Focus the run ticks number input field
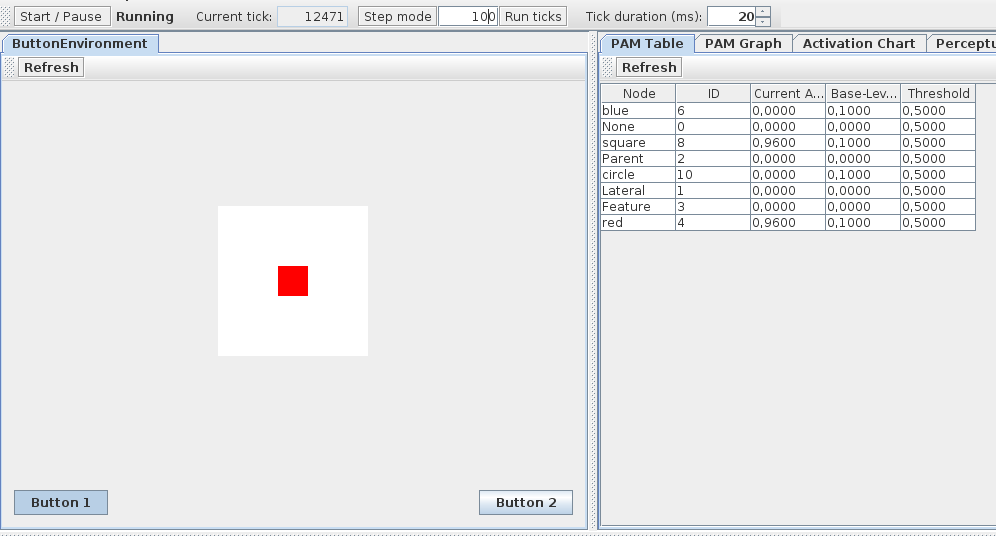This screenshot has height=536, width=996. (x=467, y=16)
